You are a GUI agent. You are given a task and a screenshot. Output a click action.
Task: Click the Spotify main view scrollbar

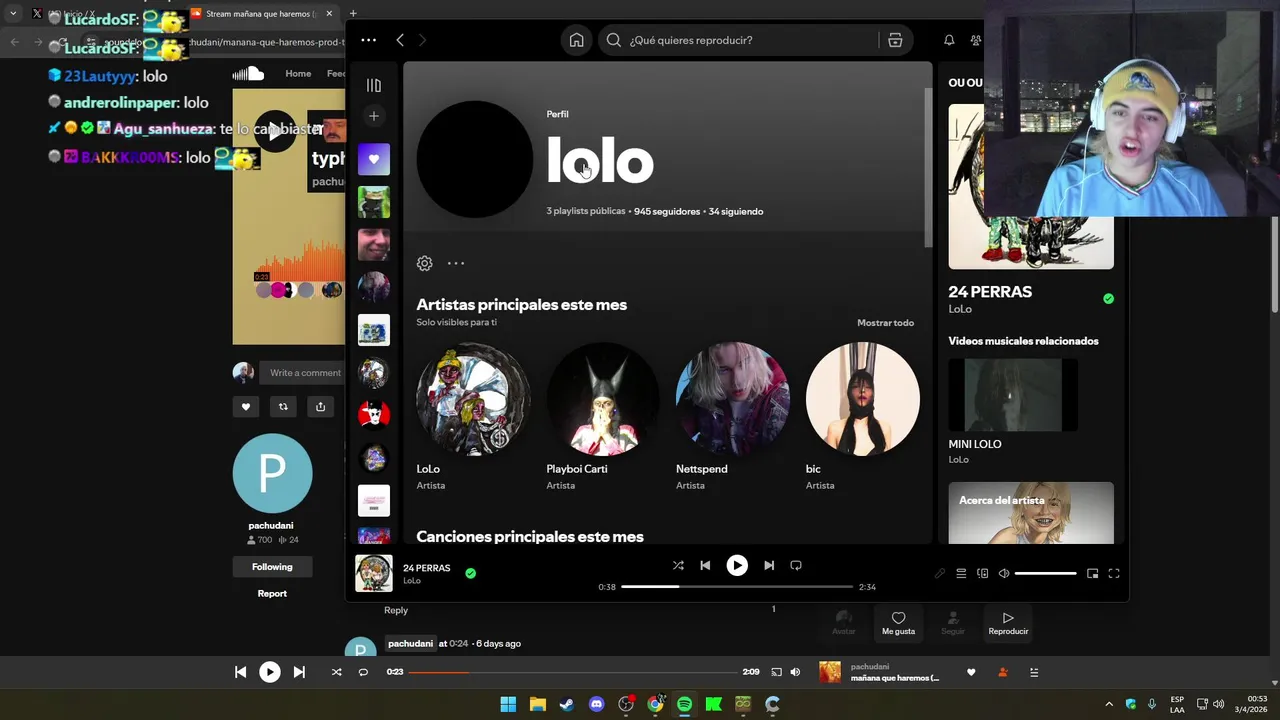[927, 170]
